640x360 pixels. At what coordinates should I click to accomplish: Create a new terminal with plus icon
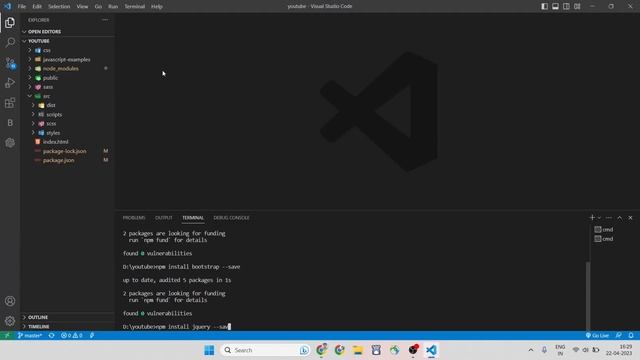592,218
